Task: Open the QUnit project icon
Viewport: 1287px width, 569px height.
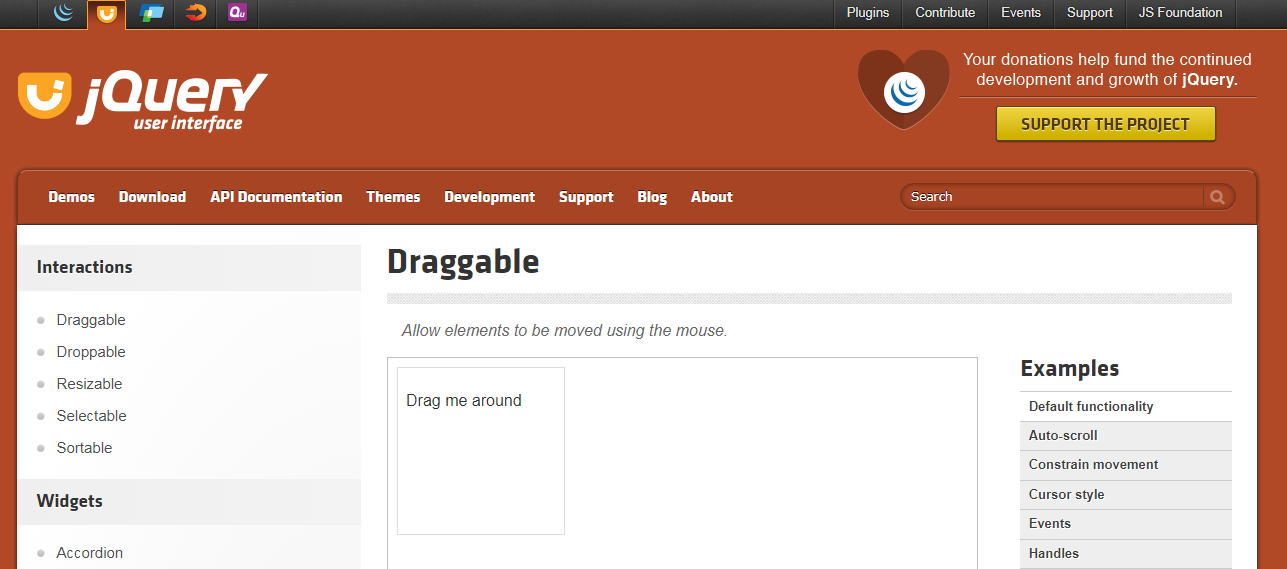Action: pyautogui.click(x=237, y=13)
